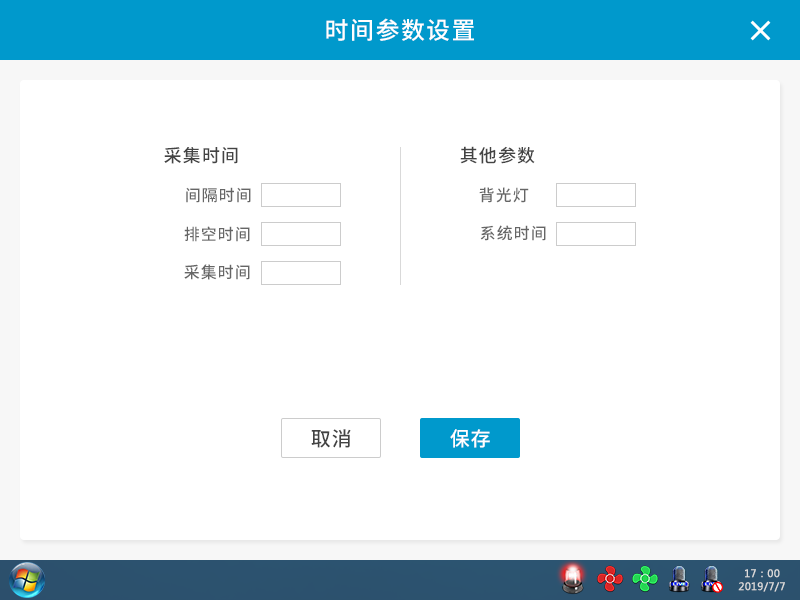The width and height of the screenshot is (800, 600).
Task: Click the 时间参数设置 title text
Action: (400, 31)
